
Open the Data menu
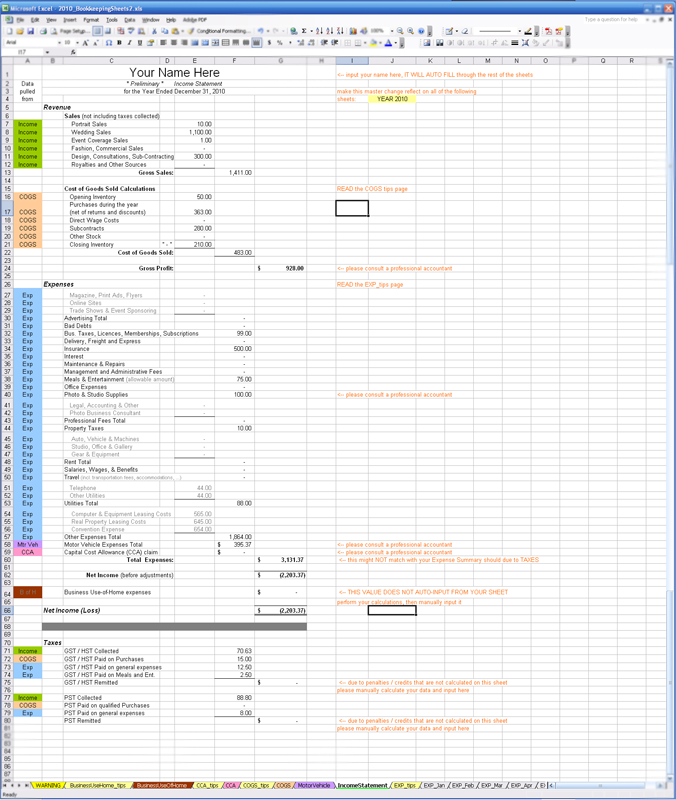(x=130, y=20)
